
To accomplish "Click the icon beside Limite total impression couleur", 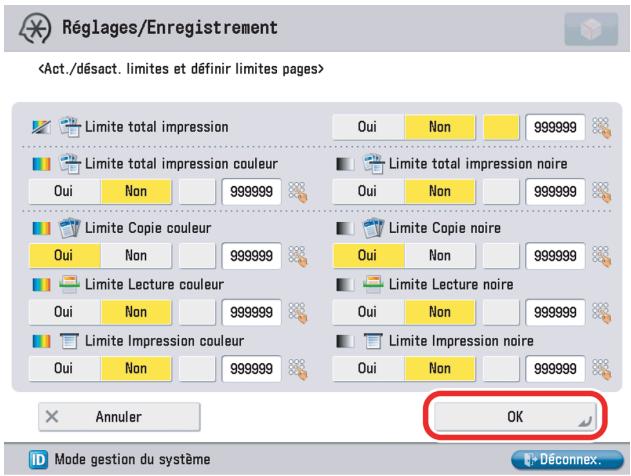I will [69, 164].
